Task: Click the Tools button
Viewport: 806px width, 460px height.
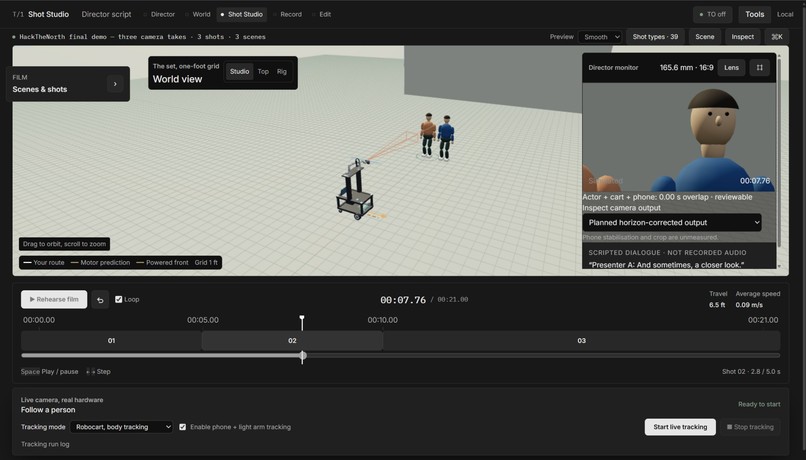Action: pos(755,14)
